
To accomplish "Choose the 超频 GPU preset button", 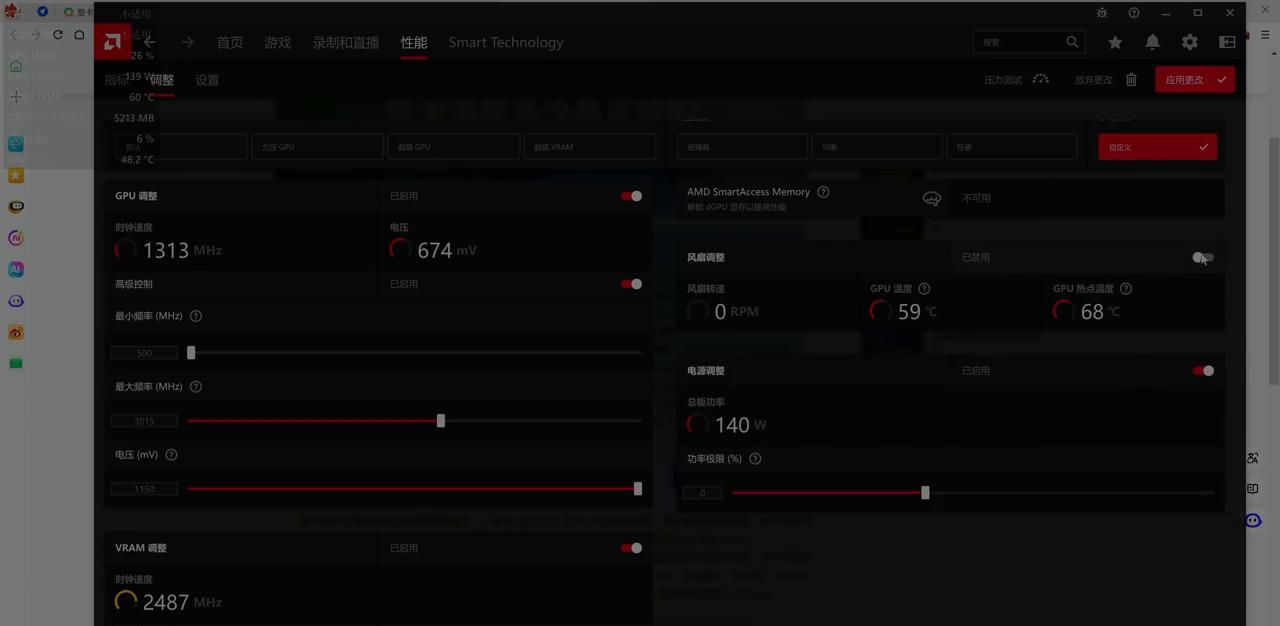I will (x=453, y=147).
